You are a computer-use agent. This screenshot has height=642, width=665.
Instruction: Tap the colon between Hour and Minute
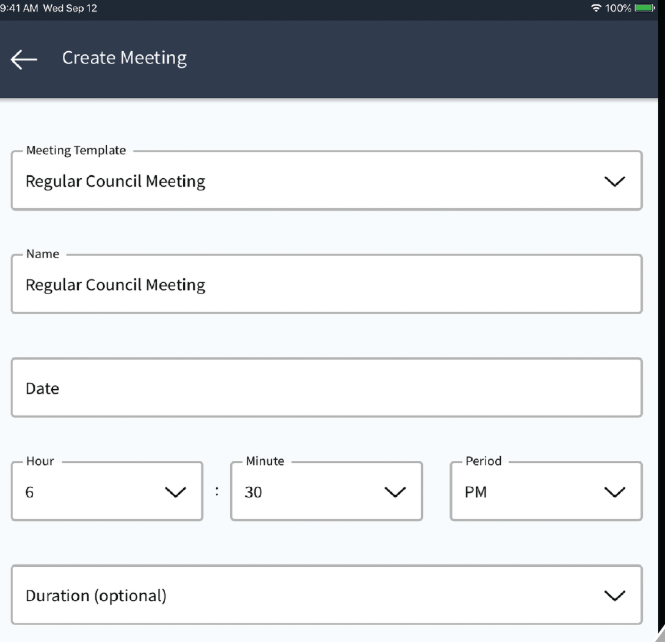pyautogui.click(x=217, y=491)
